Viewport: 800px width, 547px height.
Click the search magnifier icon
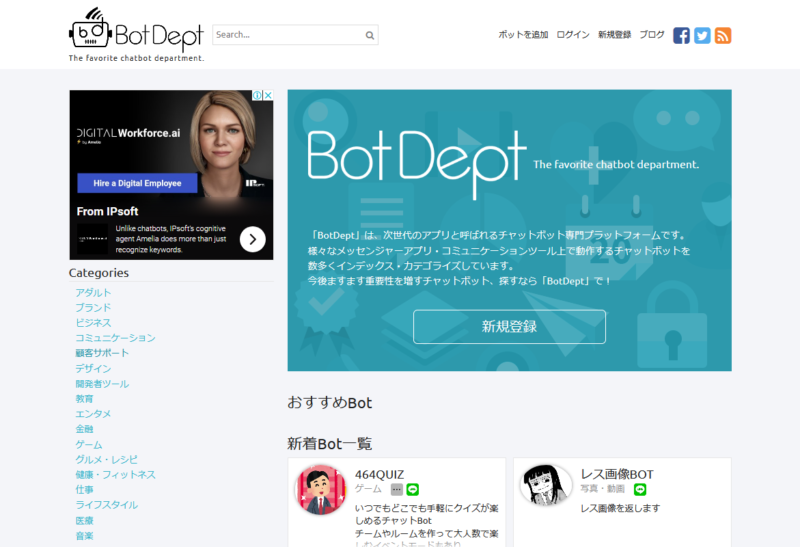[369, 35]
